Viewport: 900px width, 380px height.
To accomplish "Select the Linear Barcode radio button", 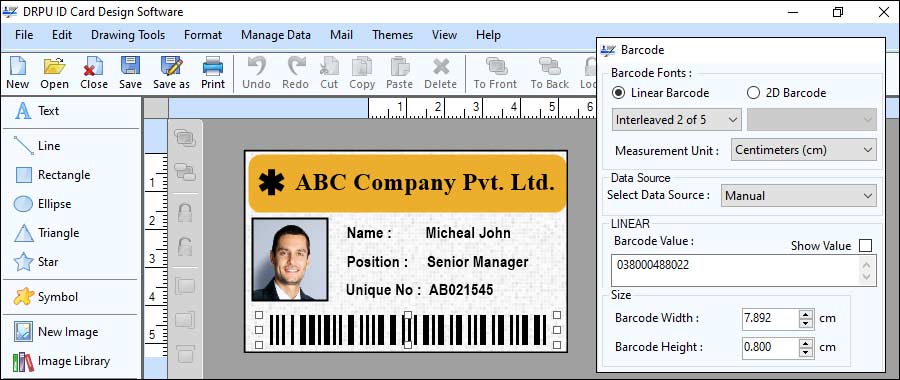I will point(619,92).
